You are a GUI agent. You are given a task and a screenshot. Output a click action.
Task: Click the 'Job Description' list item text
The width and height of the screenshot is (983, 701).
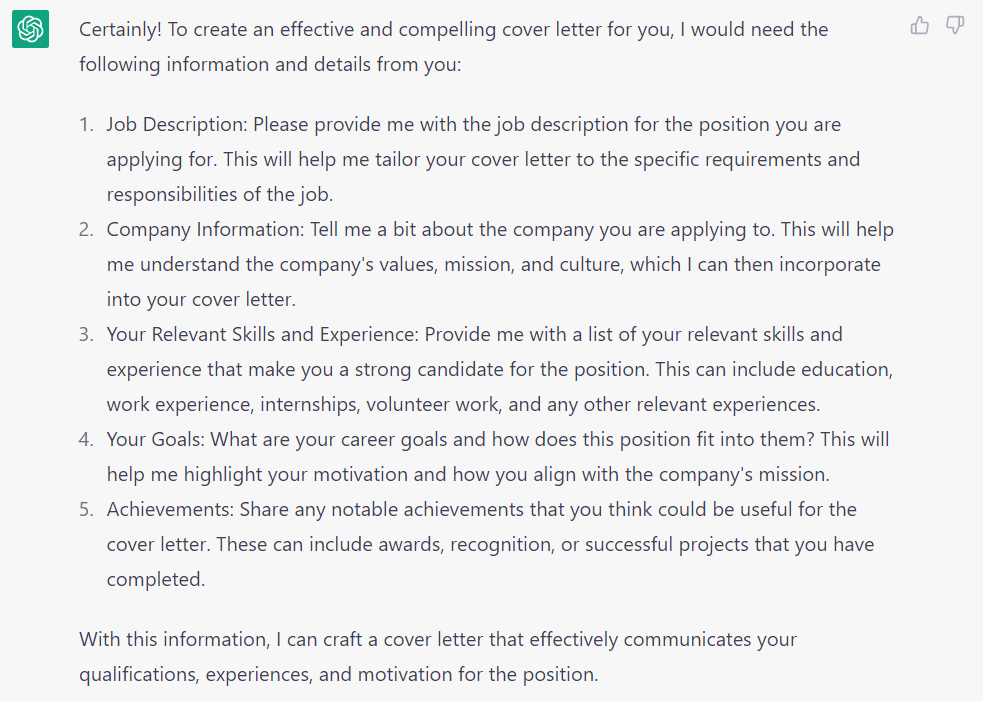pyautogui.click(x=176, y=124)
